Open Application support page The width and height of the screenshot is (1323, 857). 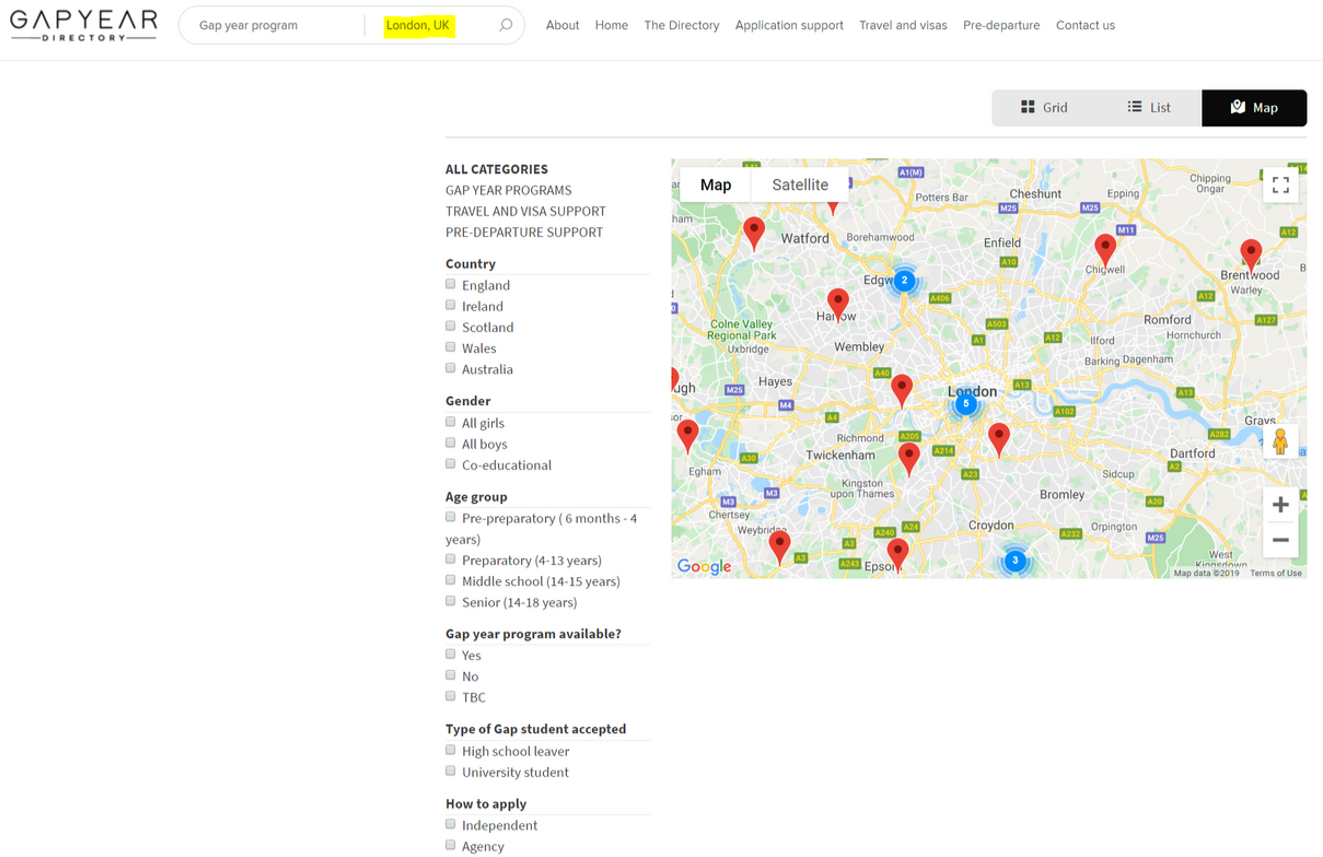pyautogui.click(x=789, y=26)
